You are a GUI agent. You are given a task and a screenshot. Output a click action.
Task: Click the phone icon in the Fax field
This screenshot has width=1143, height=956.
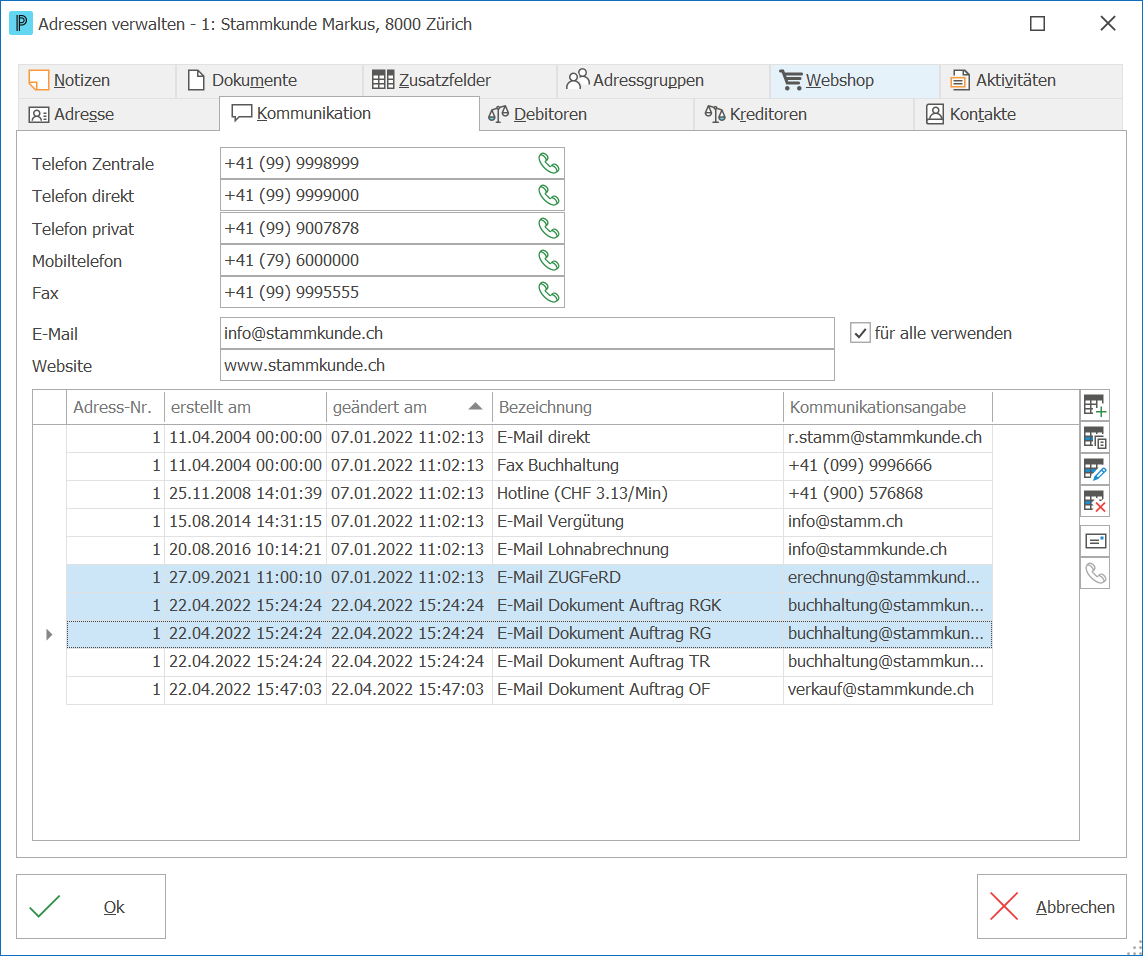[548, 292]
